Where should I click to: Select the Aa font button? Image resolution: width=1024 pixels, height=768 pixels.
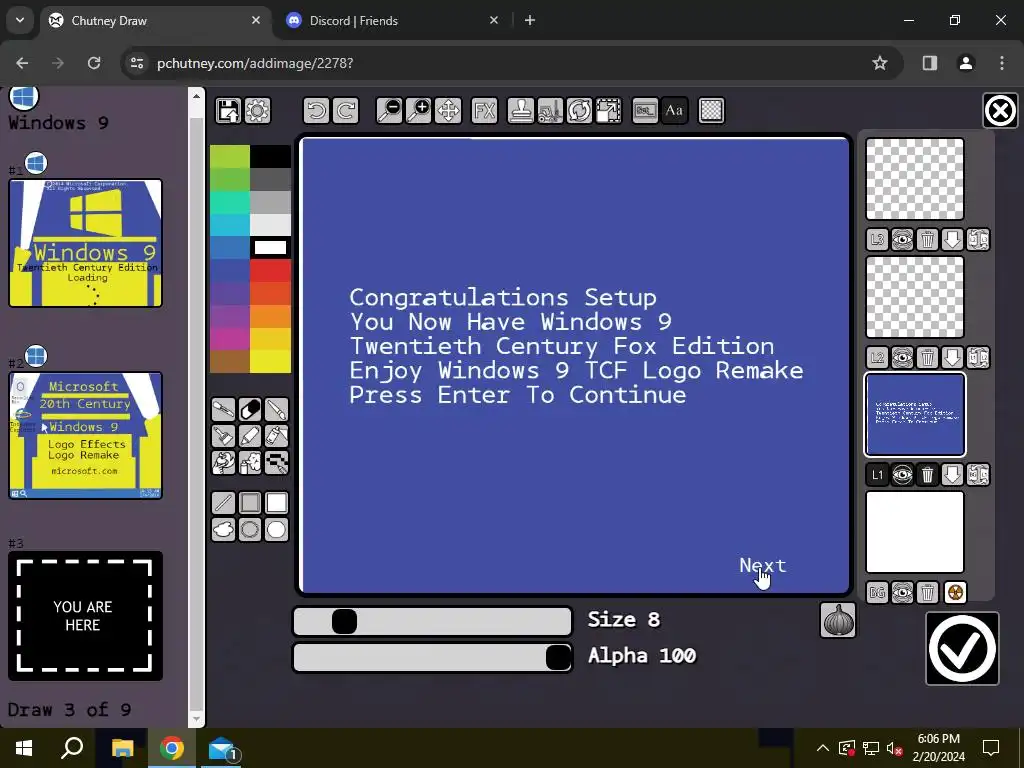[x=674, y=110]
